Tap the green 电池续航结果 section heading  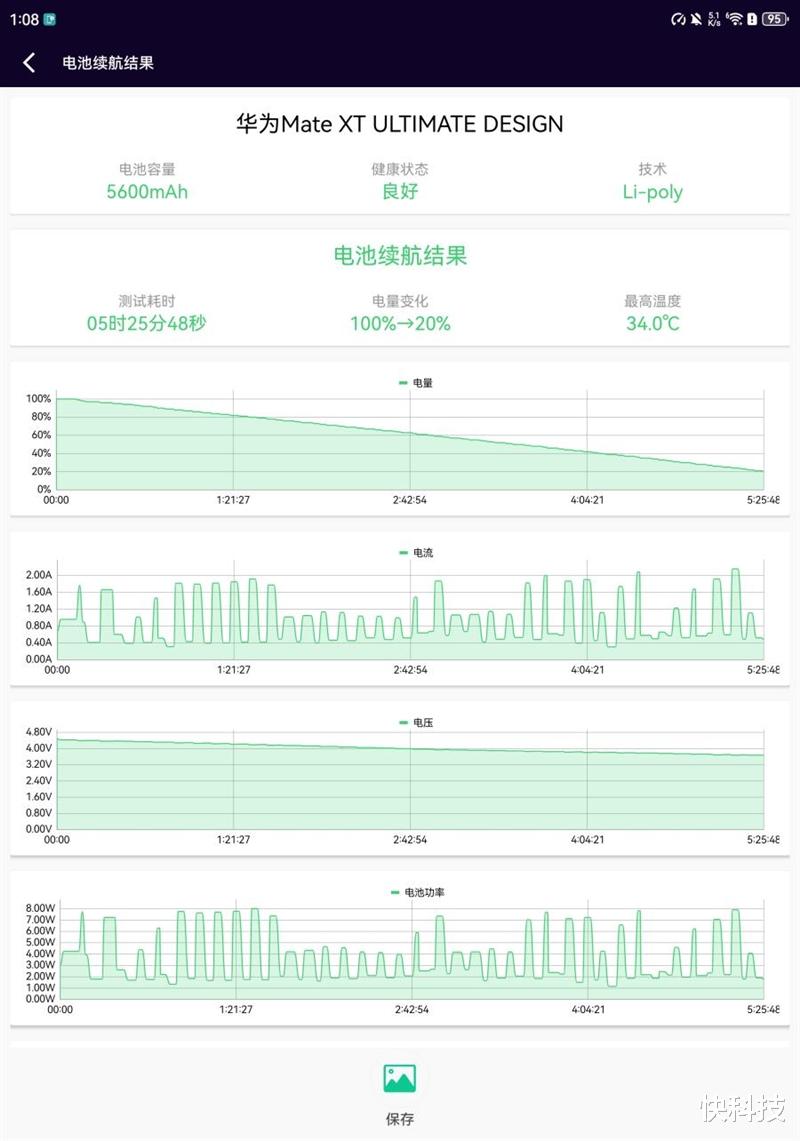click(400, 255)
